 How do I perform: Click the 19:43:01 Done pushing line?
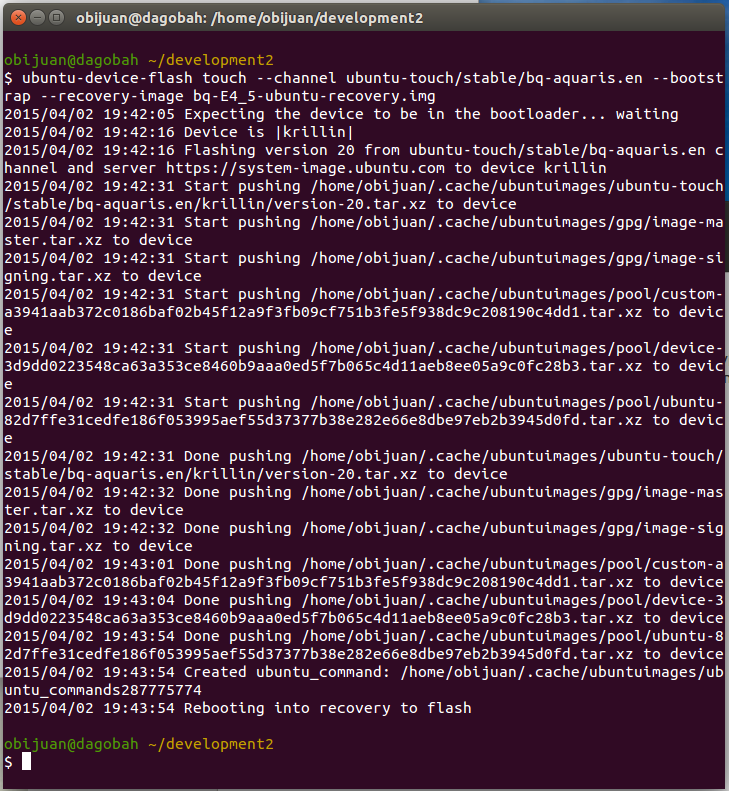[x=364, y=564]
